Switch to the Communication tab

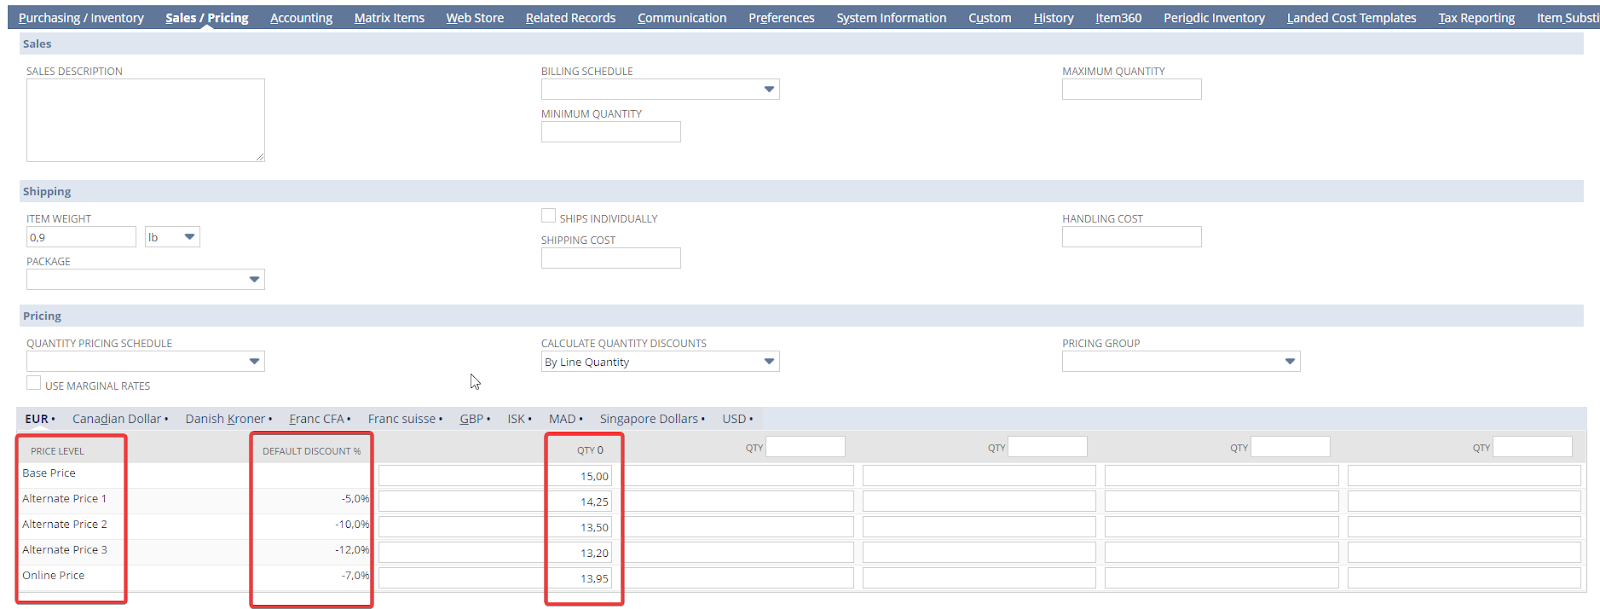[682, 18]
